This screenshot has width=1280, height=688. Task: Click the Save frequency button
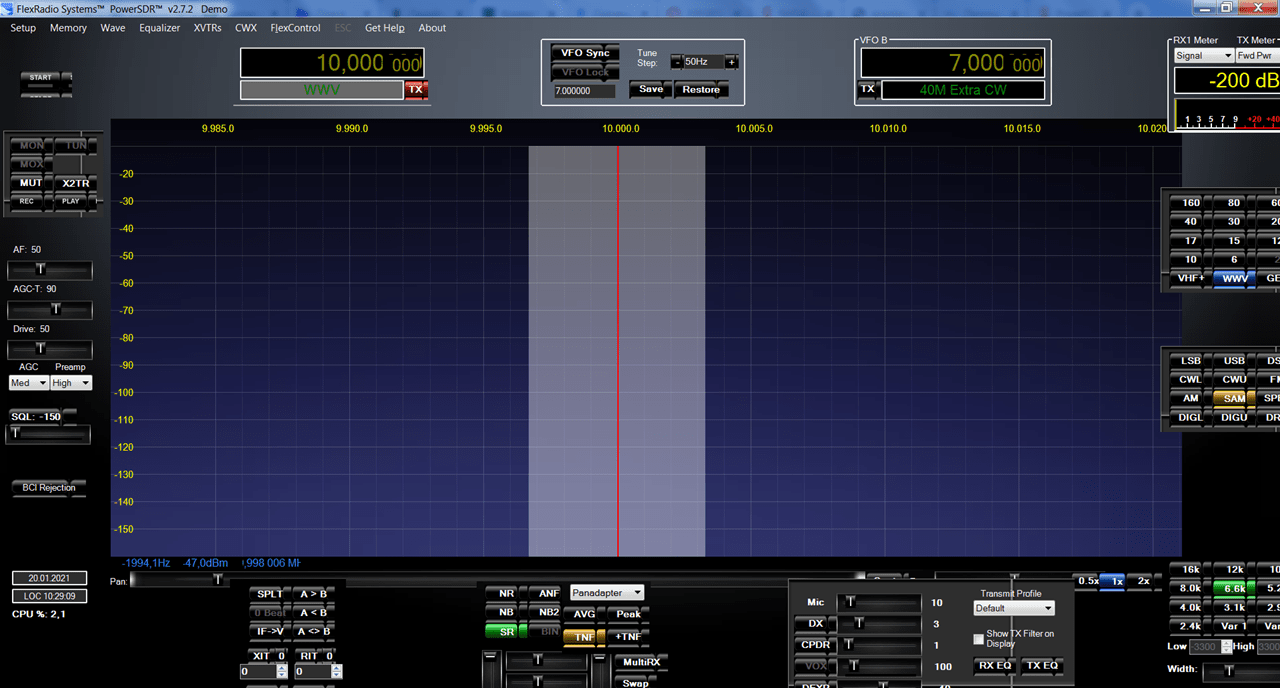651,89
